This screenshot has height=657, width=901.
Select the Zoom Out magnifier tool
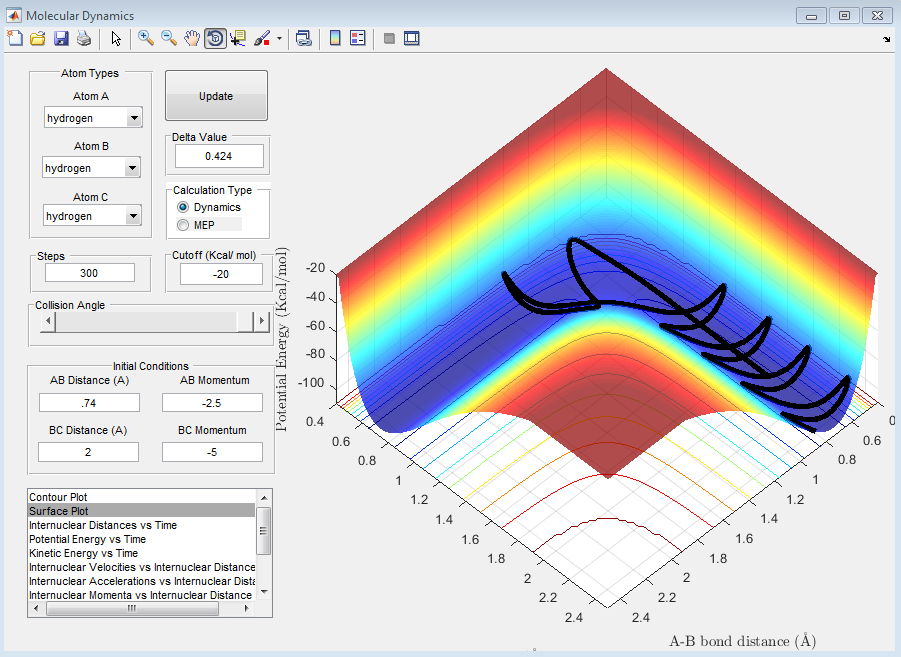pos(169,39)
